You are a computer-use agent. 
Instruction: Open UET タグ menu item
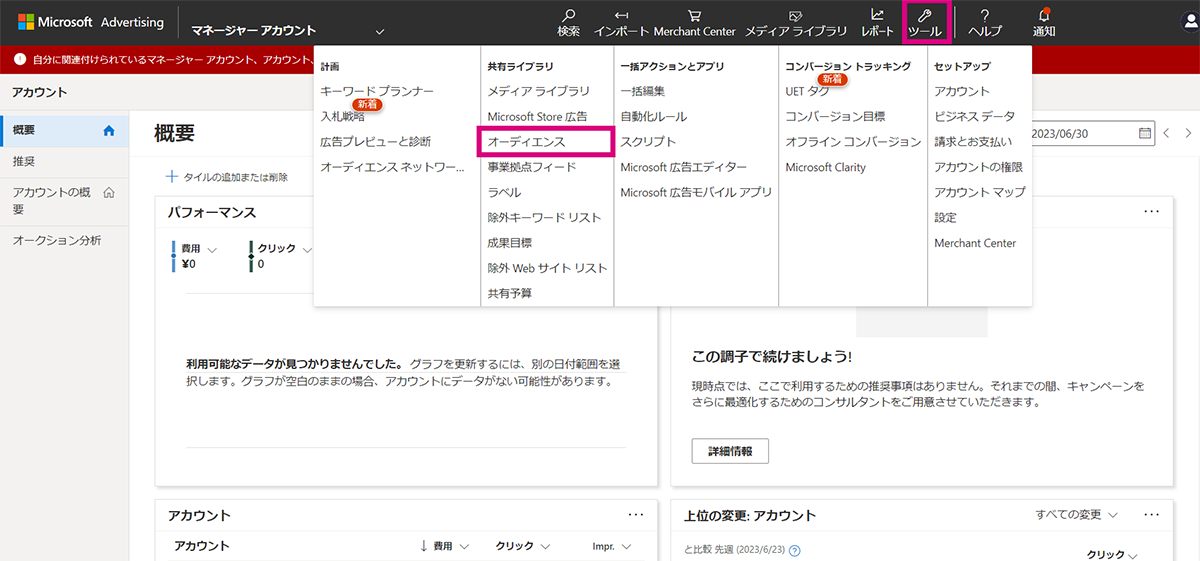coord(807,91)
